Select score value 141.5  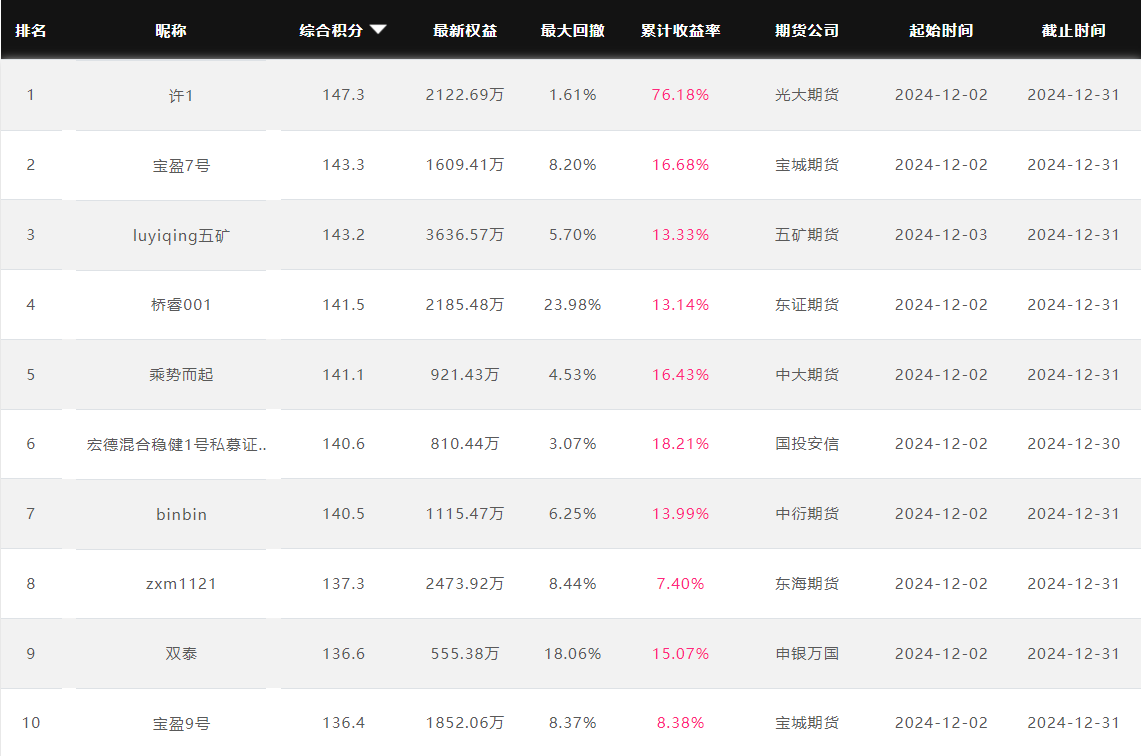point(343,304)
